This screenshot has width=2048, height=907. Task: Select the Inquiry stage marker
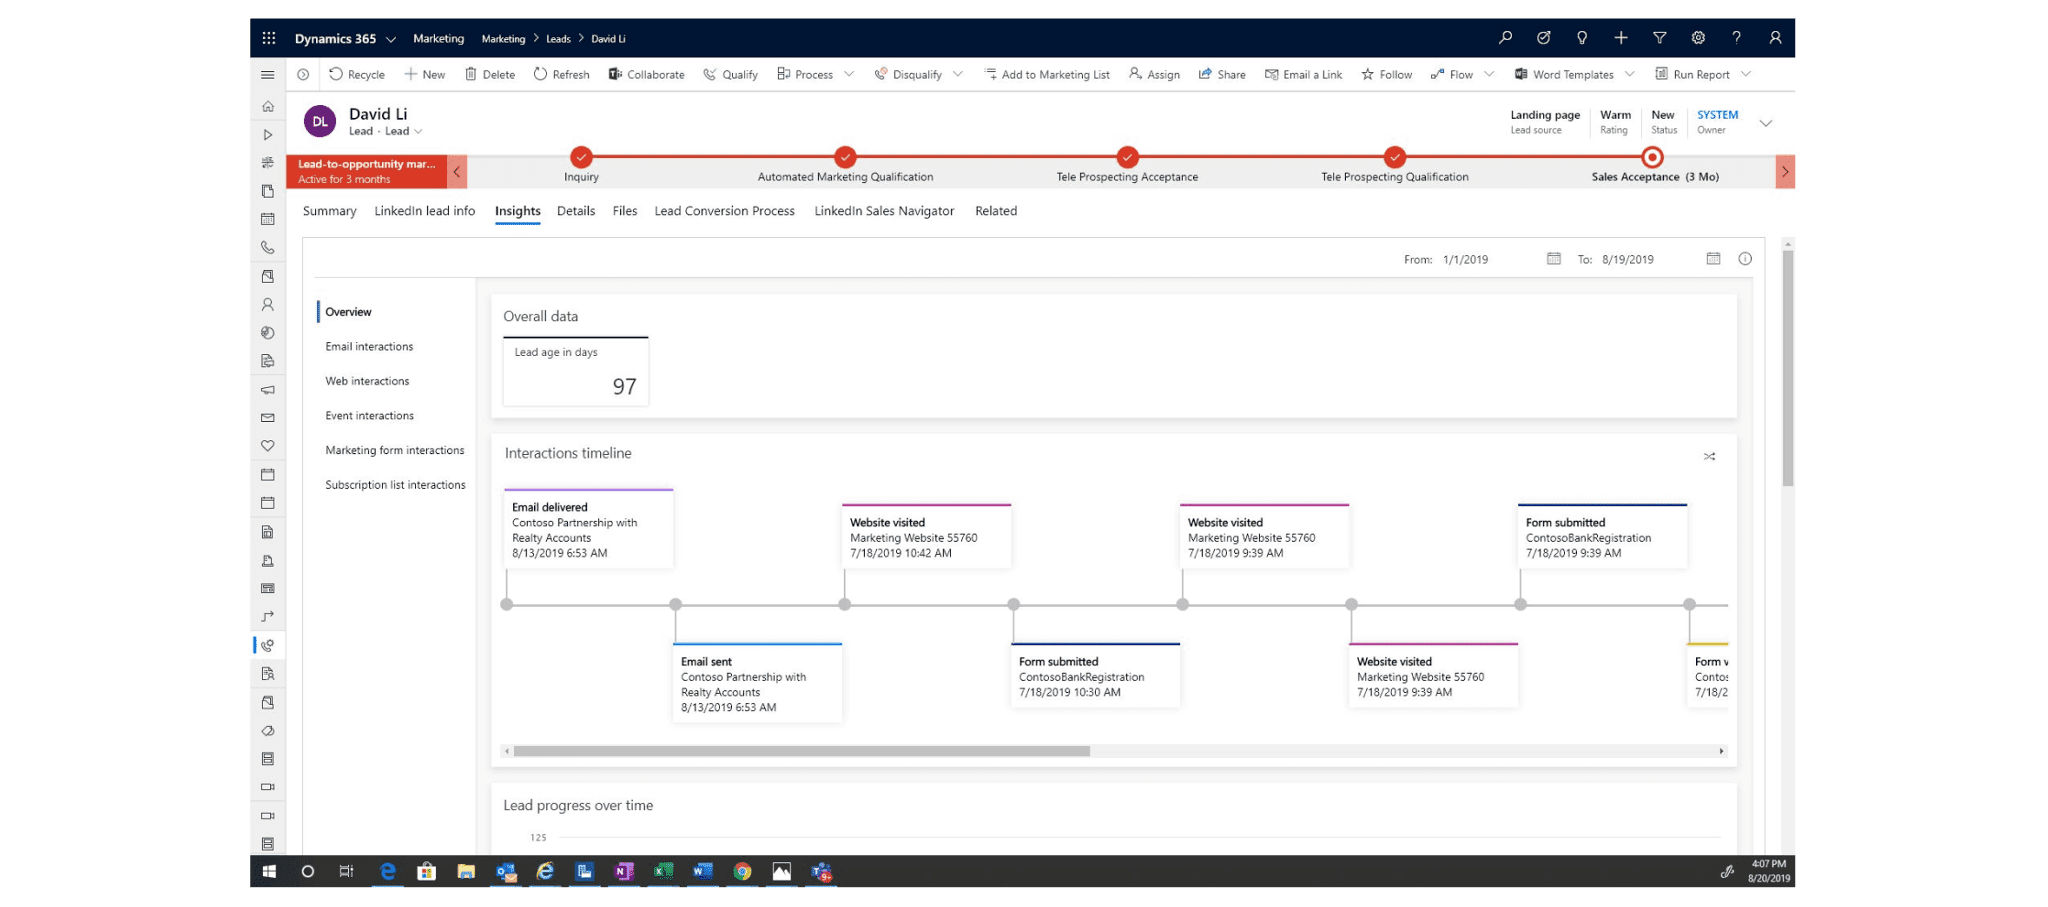[x=581, y=157]
